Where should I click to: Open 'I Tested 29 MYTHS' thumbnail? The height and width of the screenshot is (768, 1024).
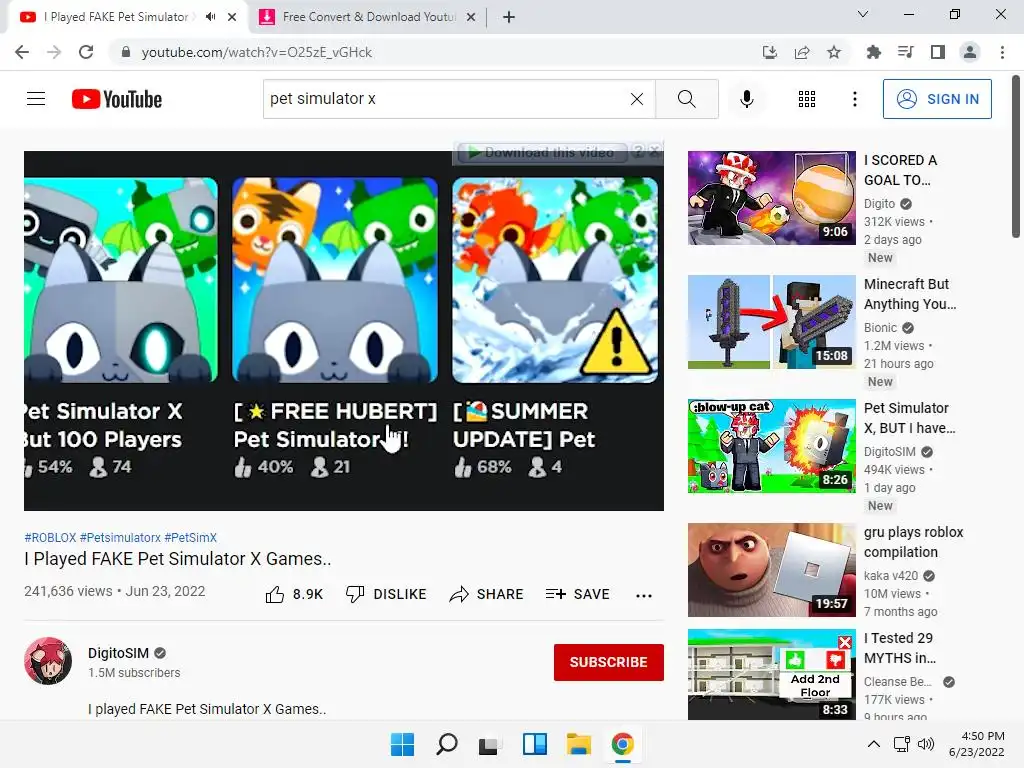(771, 675)
